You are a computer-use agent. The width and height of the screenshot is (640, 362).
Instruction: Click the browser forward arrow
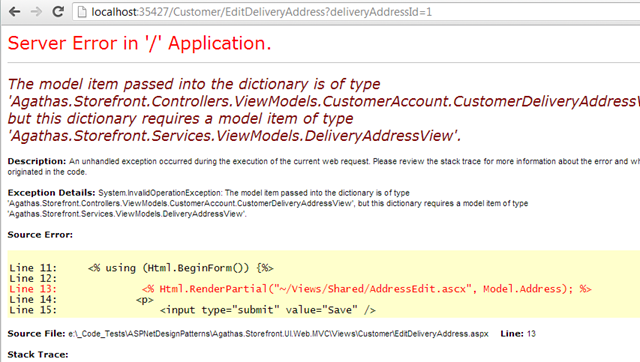(x=36, y=12)
